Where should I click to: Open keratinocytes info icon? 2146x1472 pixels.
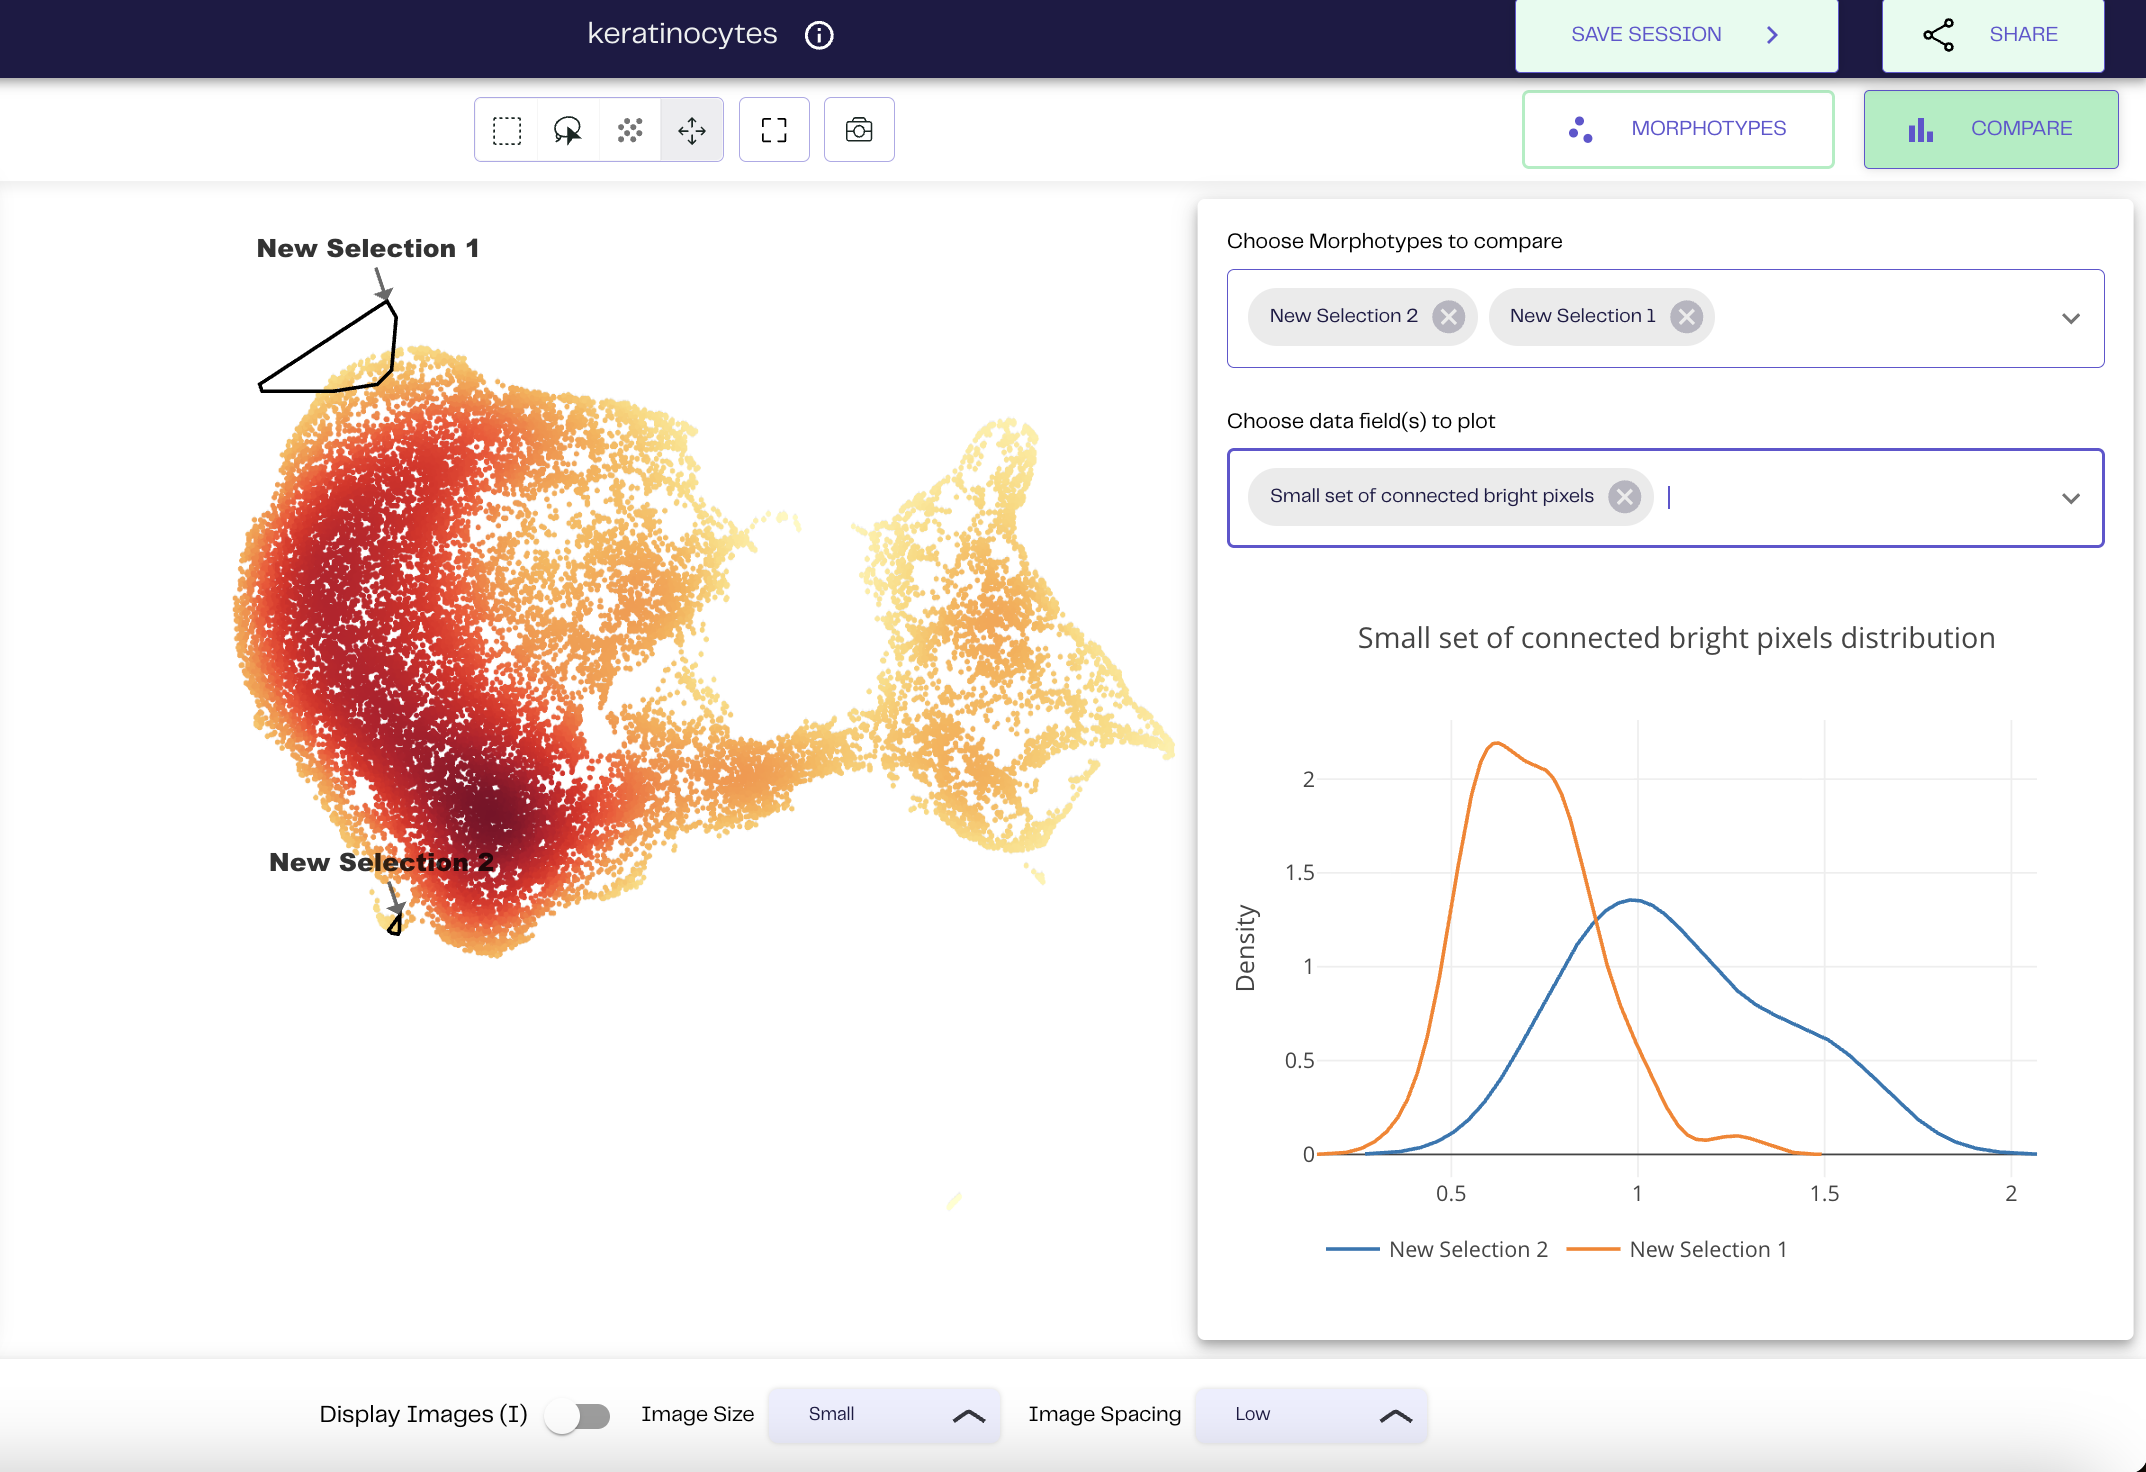[819, 35]
